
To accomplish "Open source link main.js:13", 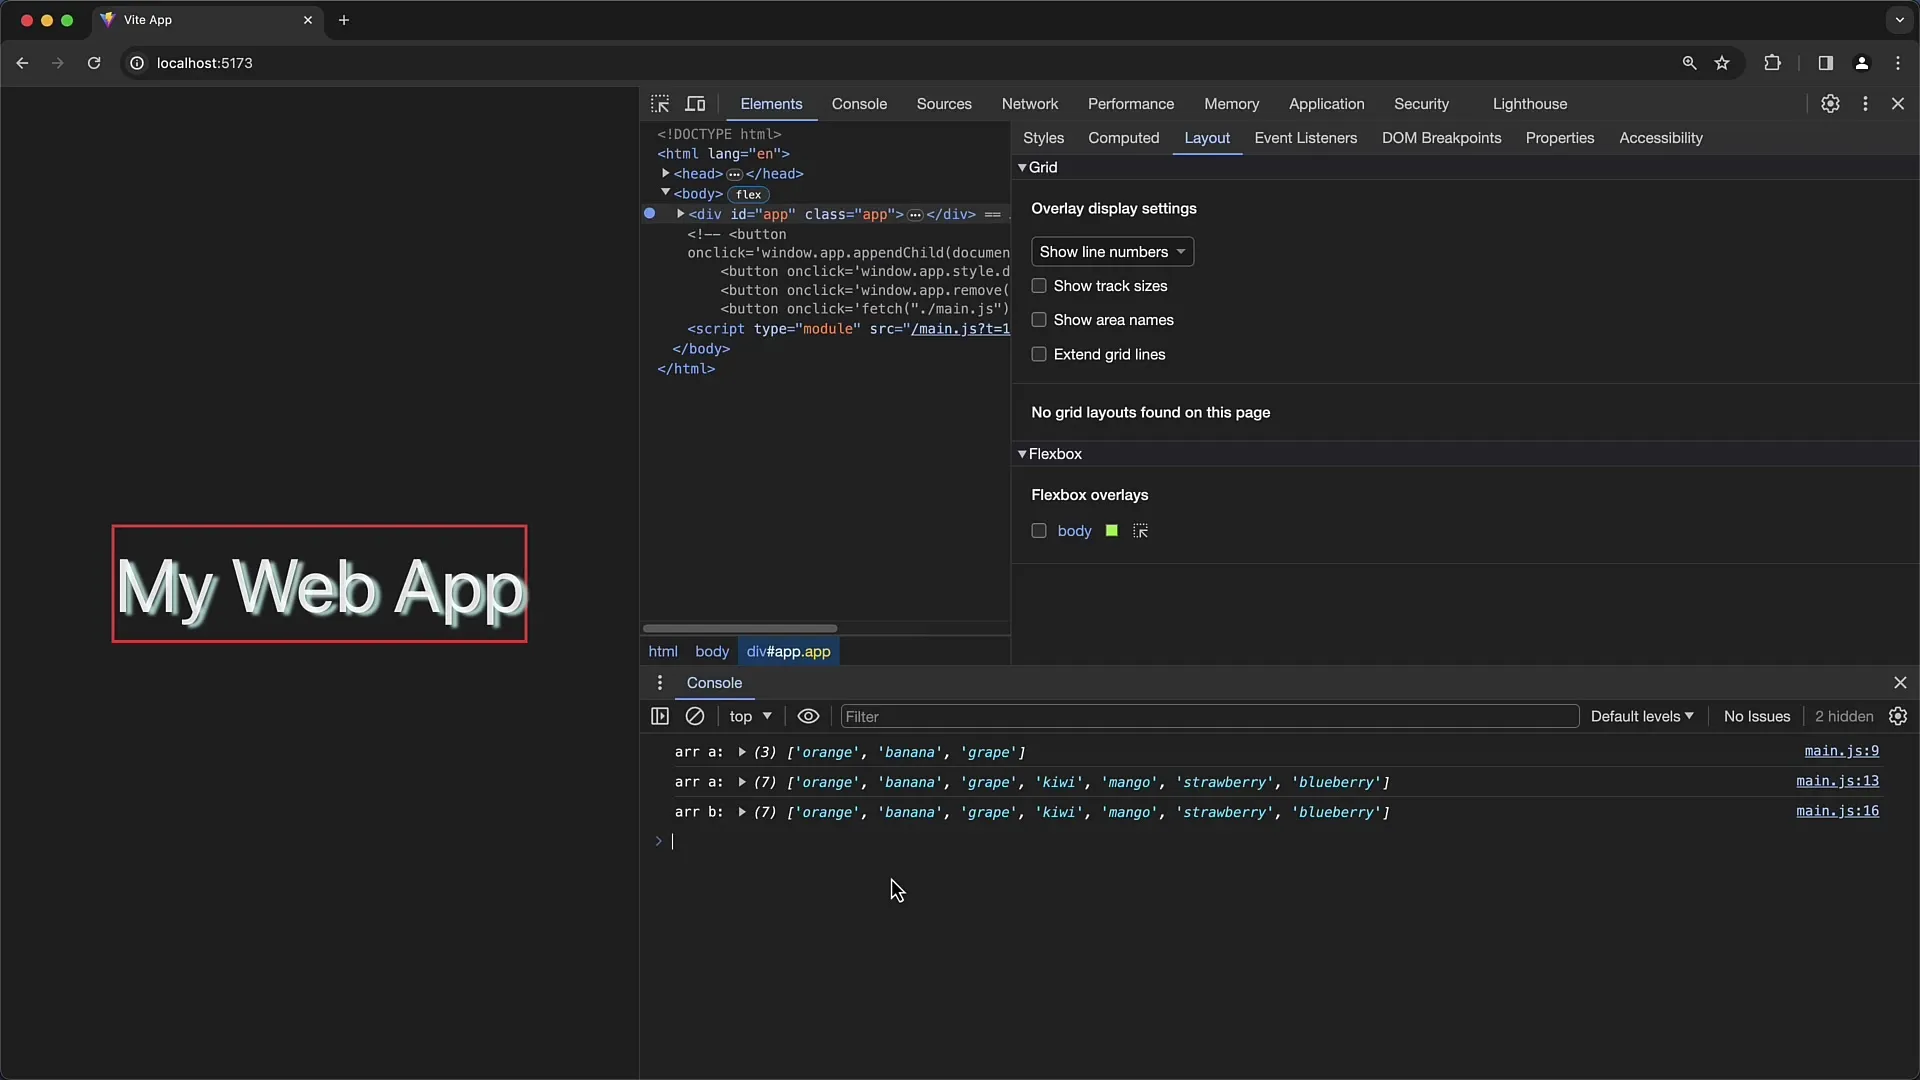I will [x=1838, y=781].
